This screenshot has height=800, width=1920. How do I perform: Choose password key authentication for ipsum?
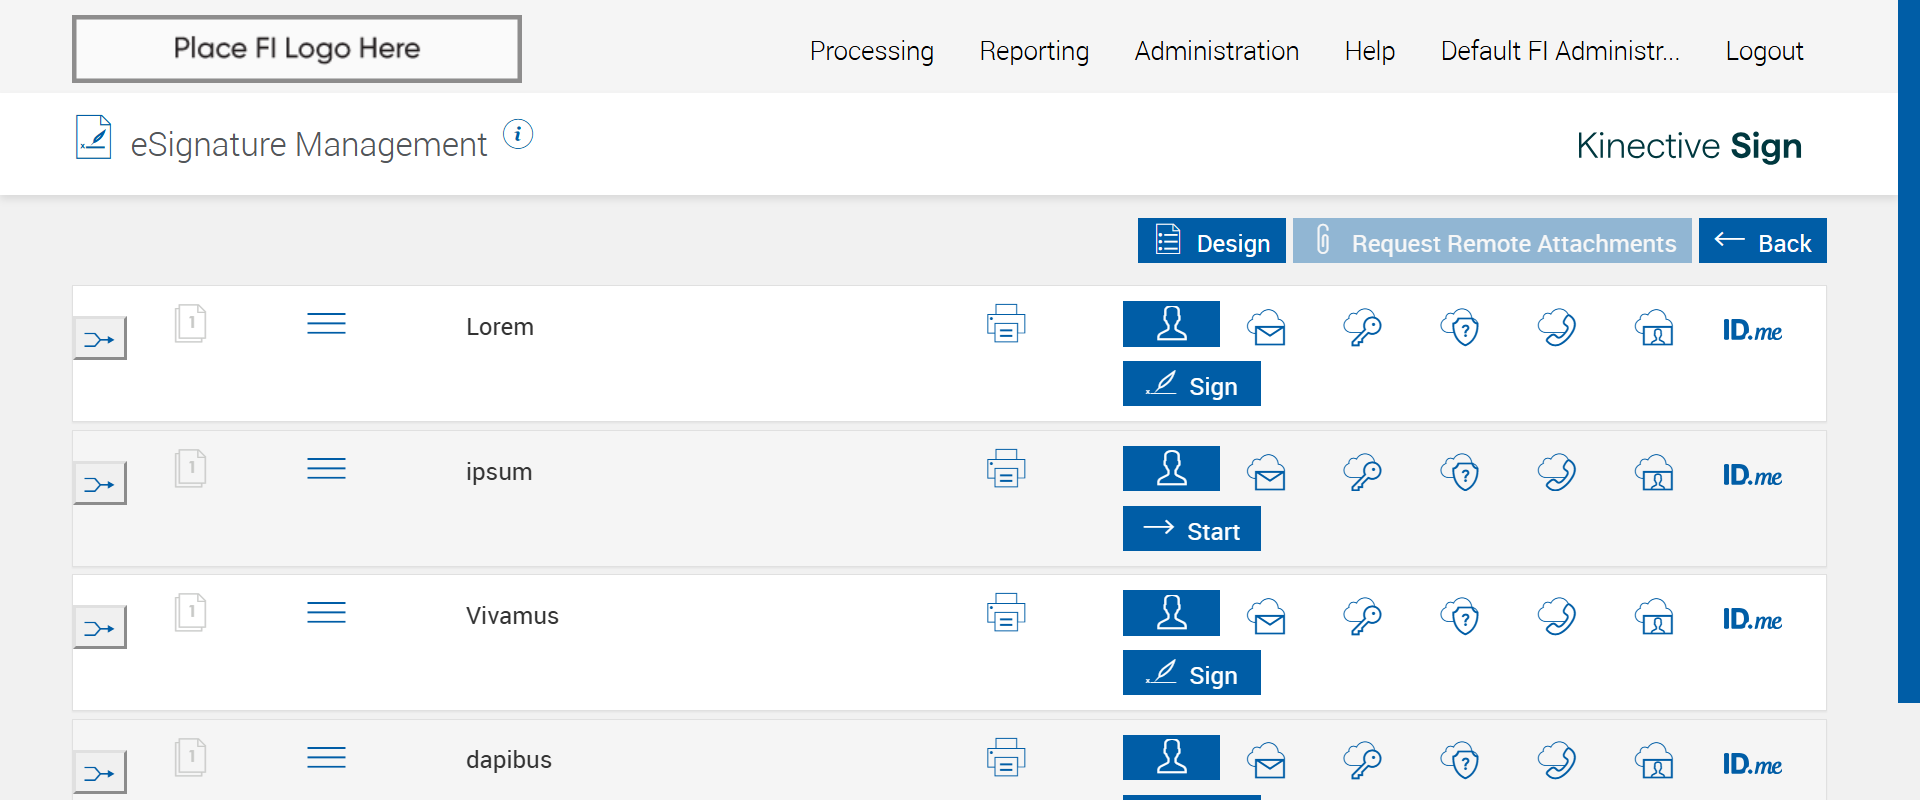point(1362,473)
